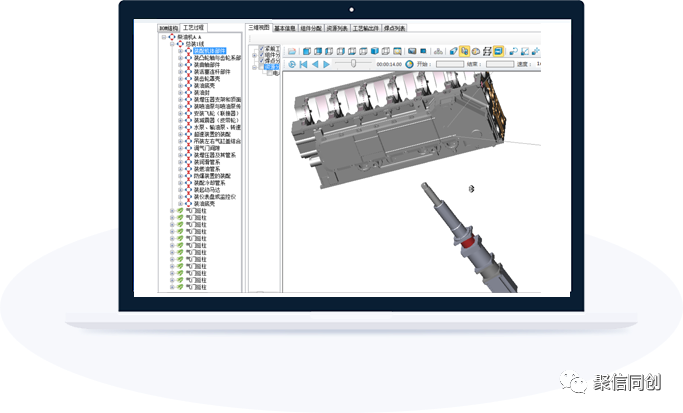Open the 组件分配 tab
Viewport: 683px width, 413px height.
[x=311, y=28]
